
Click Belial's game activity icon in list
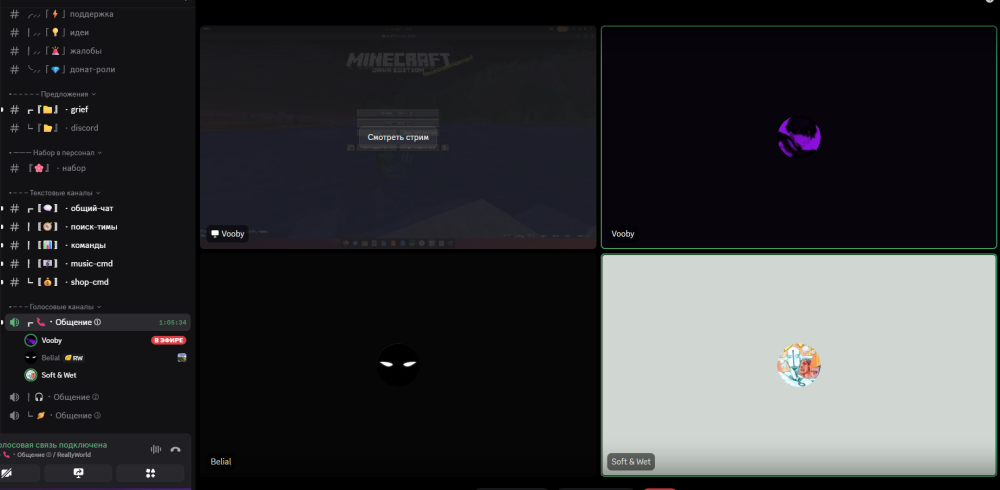pyautogui.click(x=182, y=358)
